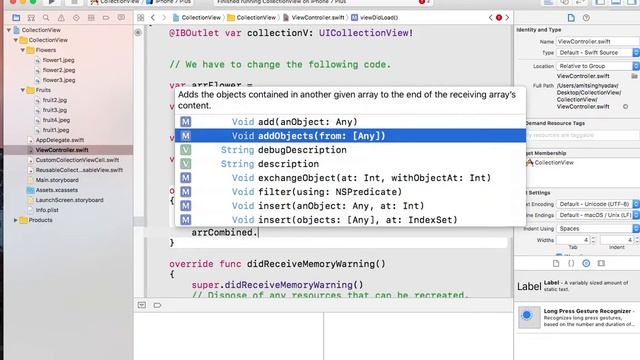Open the Project navigator folder icon
This screenshot has height=360, width=640.
point(16,18)
